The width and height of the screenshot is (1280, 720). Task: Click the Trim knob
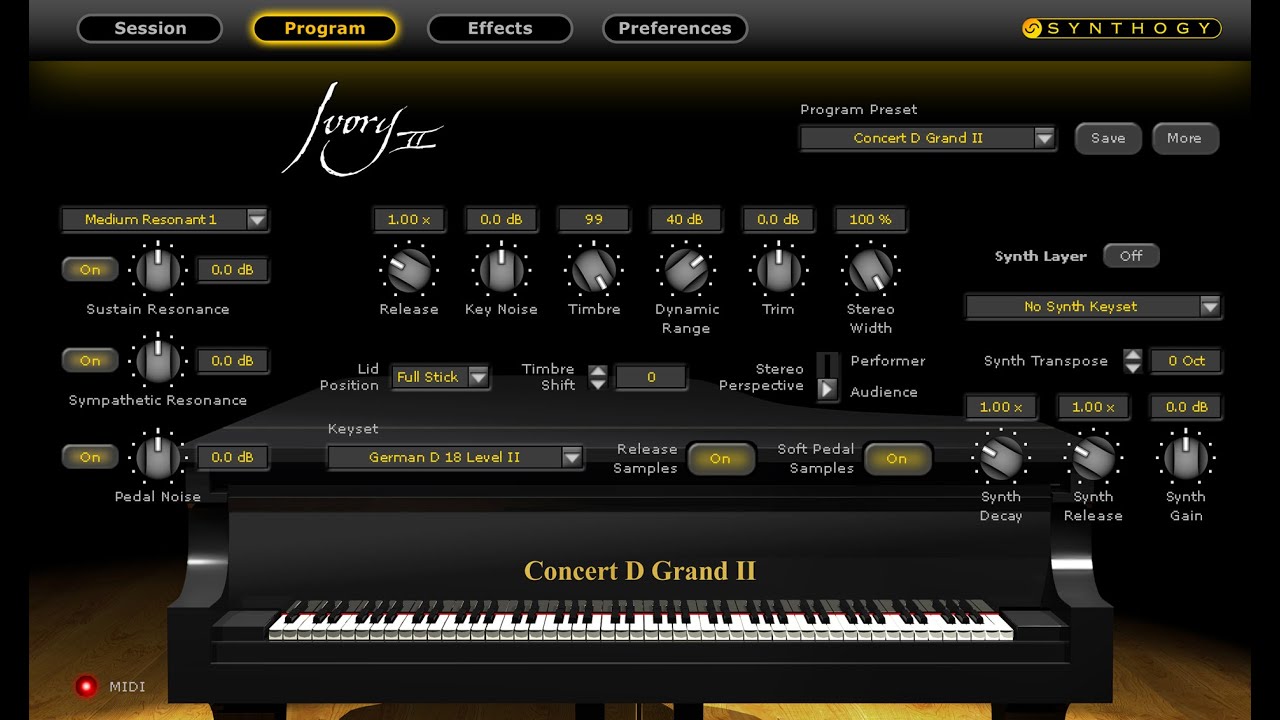(778, 270)
